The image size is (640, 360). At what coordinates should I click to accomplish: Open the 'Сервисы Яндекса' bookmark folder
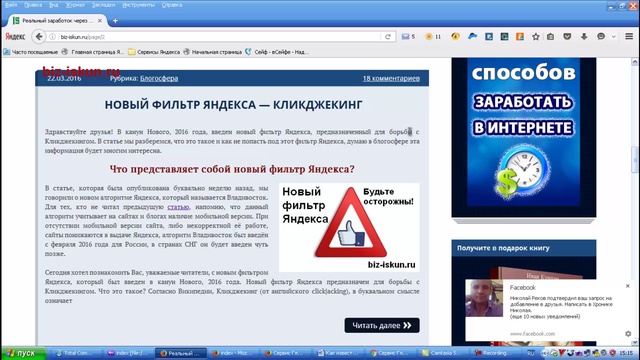(154, 52)
